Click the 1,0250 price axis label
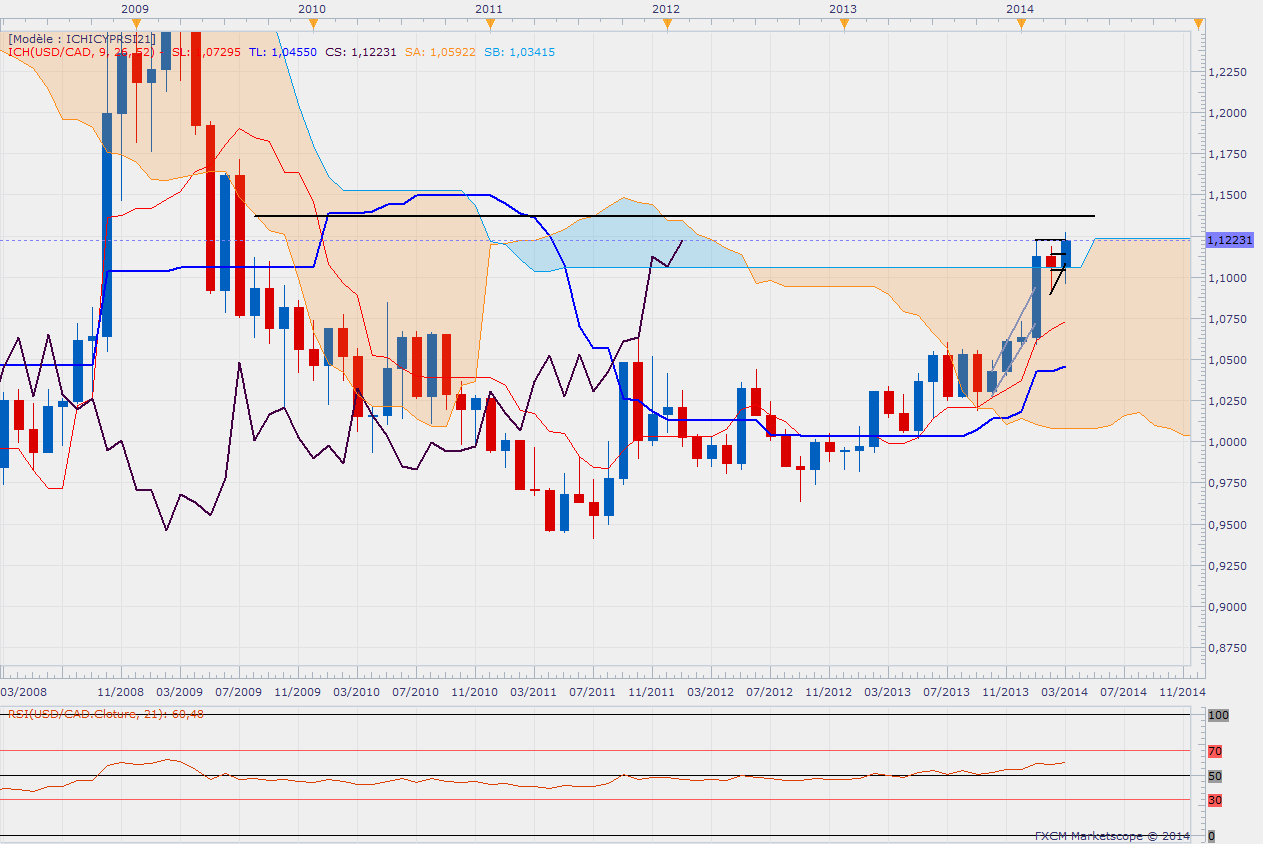 [x=1226, y=401]
